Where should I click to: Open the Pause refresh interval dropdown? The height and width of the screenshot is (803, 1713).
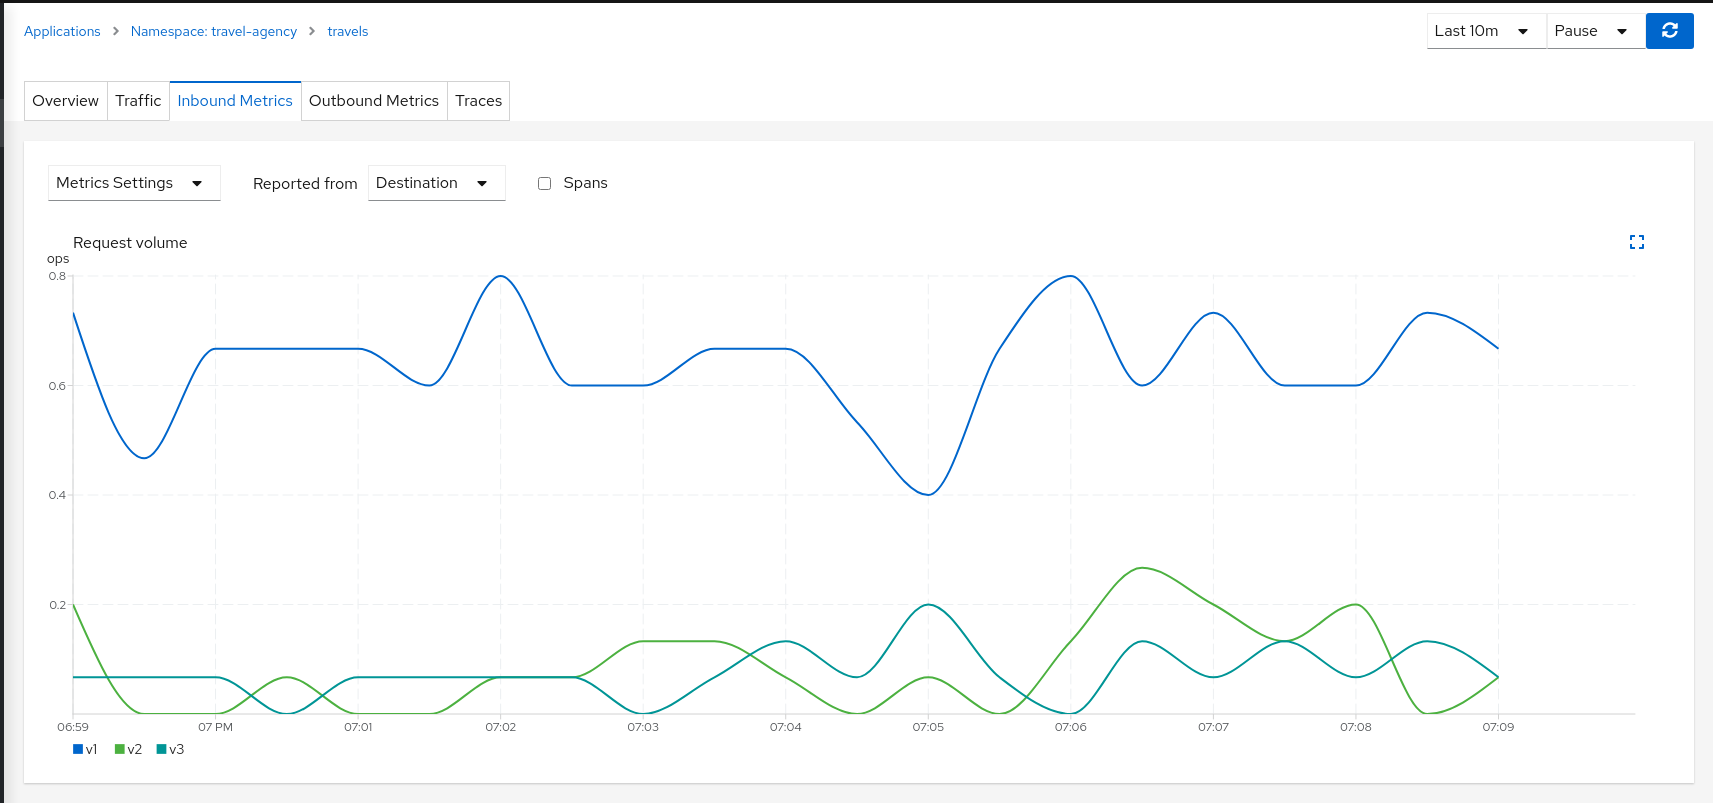coord(1594,31)
